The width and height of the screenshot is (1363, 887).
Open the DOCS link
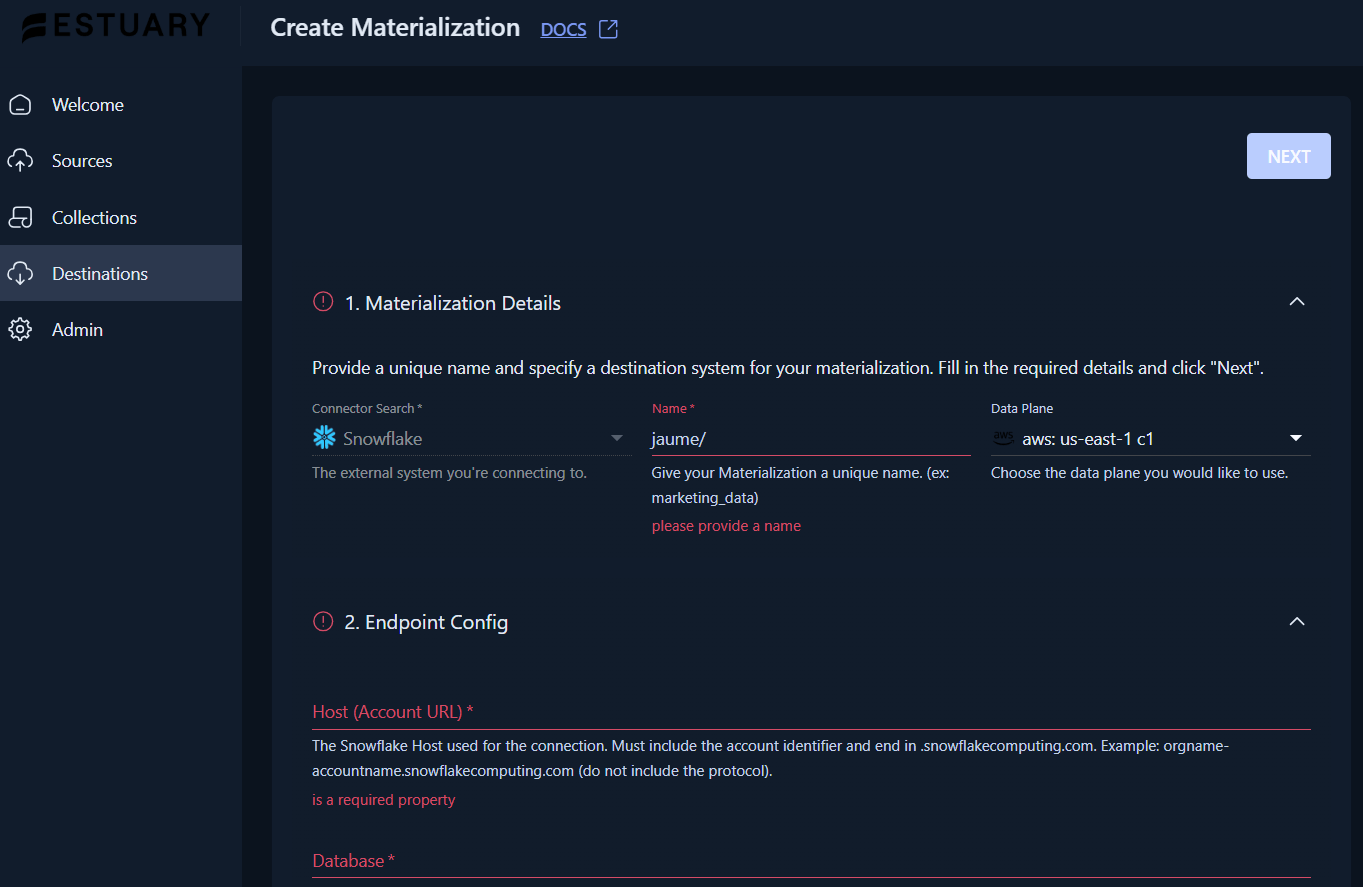point(563,29)
